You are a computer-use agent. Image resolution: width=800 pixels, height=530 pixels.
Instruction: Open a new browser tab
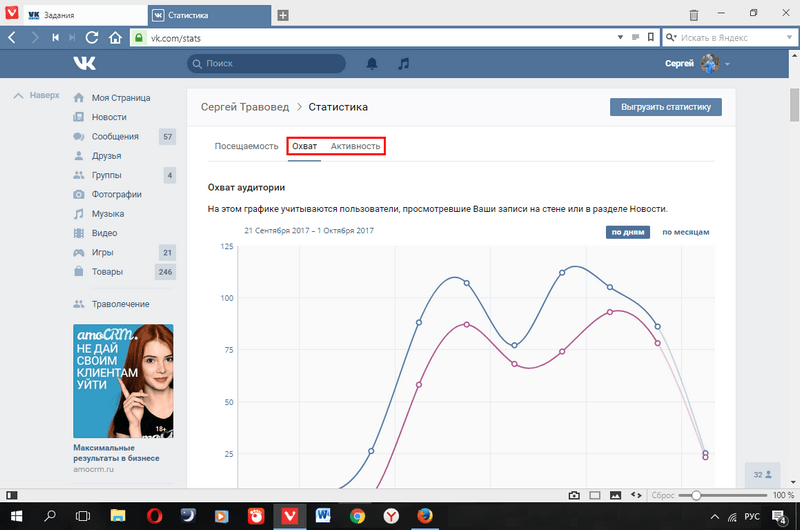(283, 15)
